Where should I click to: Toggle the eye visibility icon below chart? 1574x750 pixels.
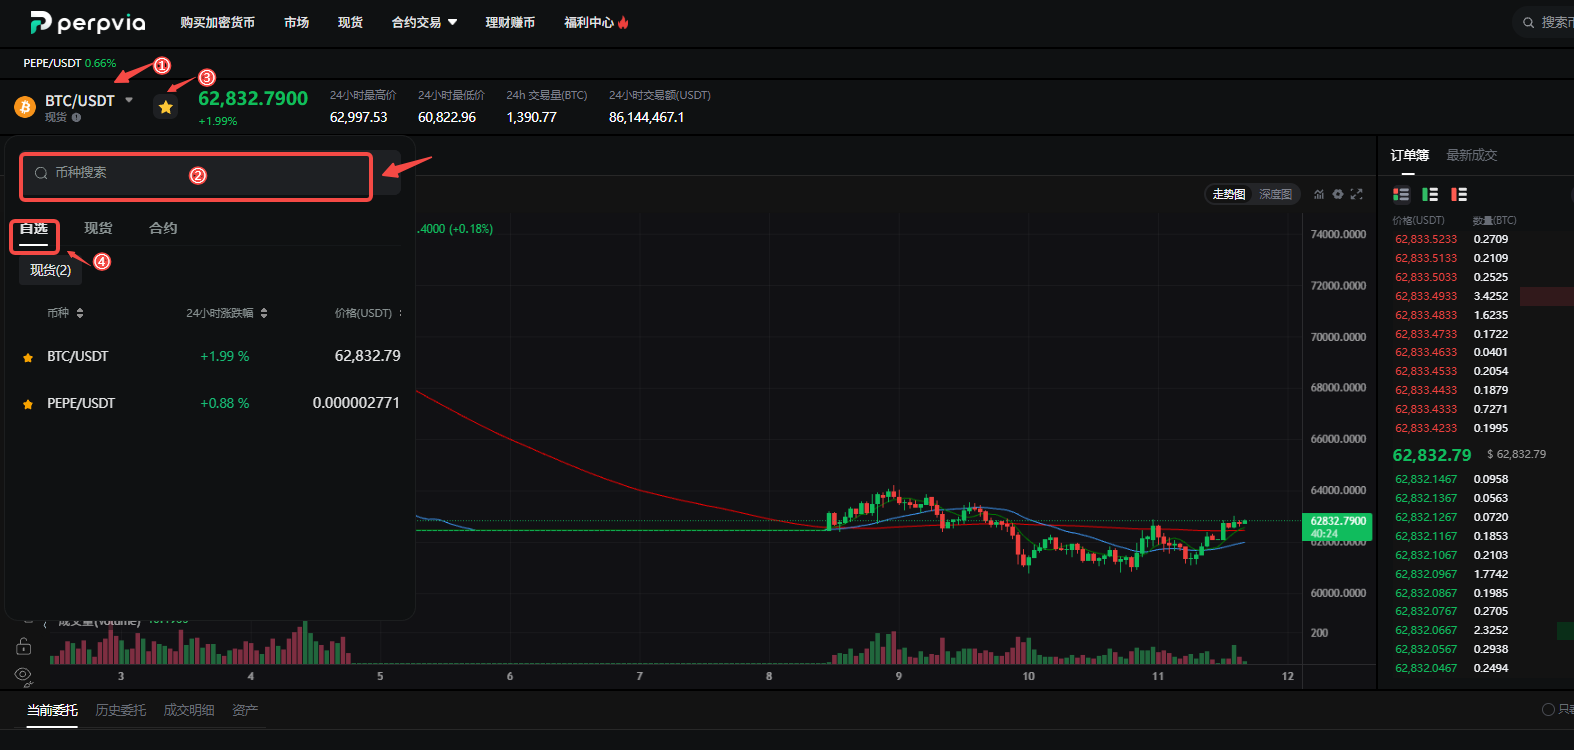point(23,675)
